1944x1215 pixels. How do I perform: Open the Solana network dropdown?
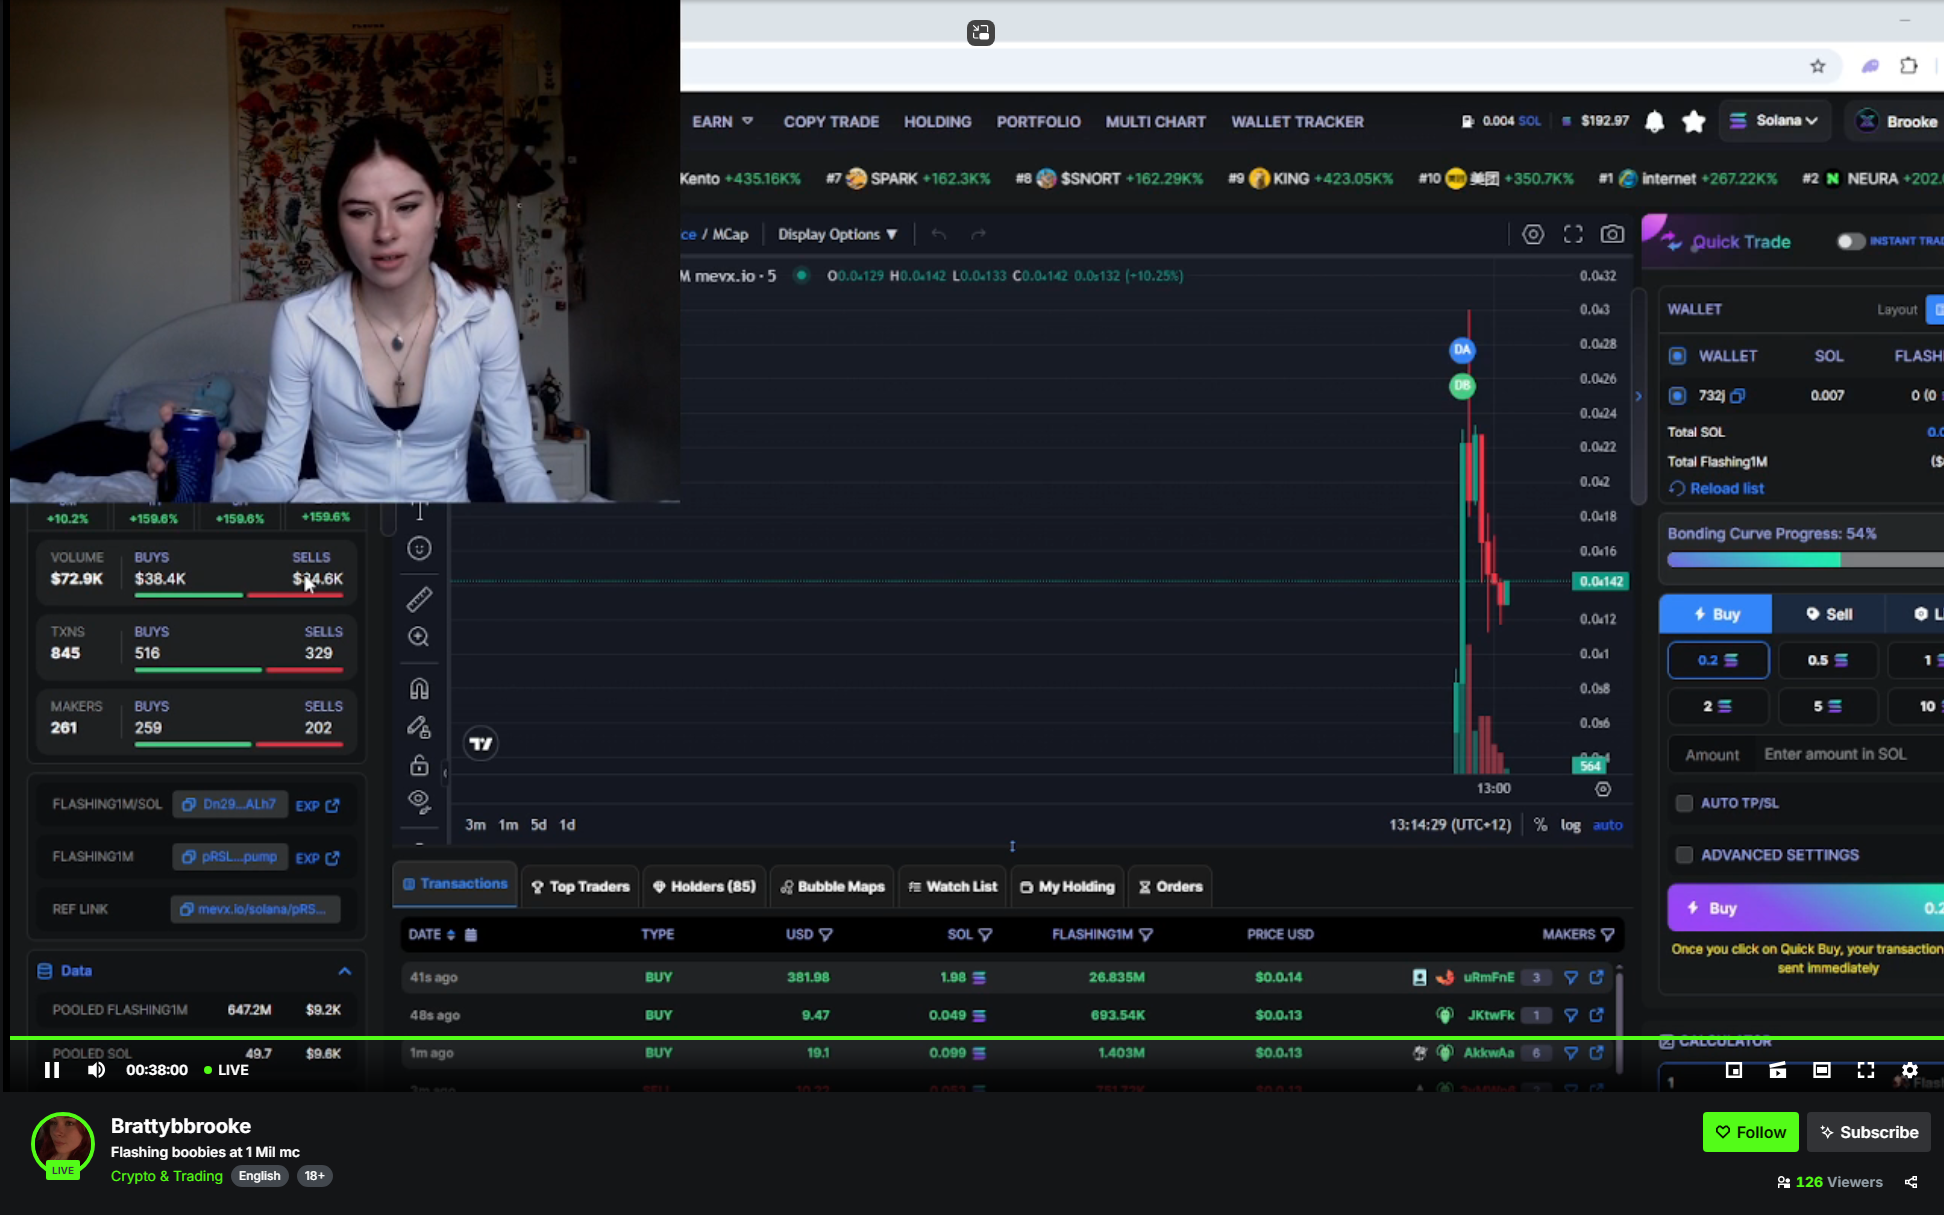pos(1775,121)
